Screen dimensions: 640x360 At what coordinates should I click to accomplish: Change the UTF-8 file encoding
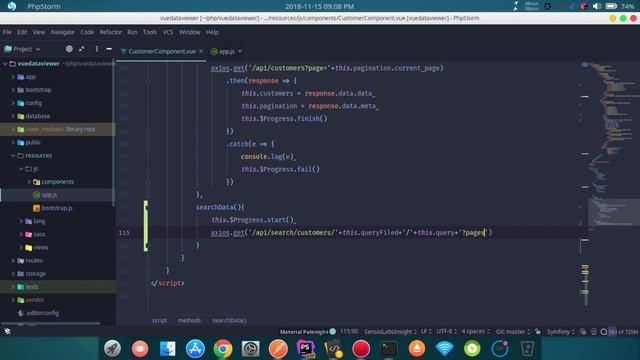tap(447, 331)
